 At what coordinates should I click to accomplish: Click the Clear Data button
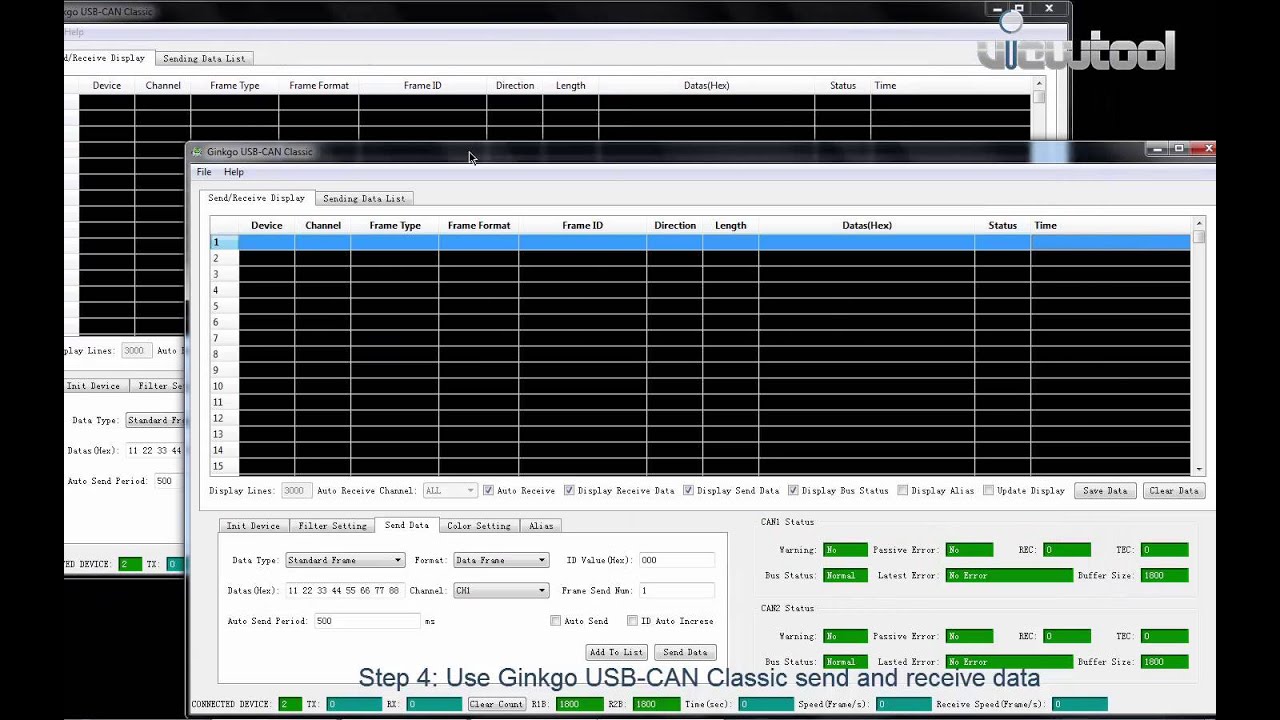pyautogui.click(x=1174, y=491)
